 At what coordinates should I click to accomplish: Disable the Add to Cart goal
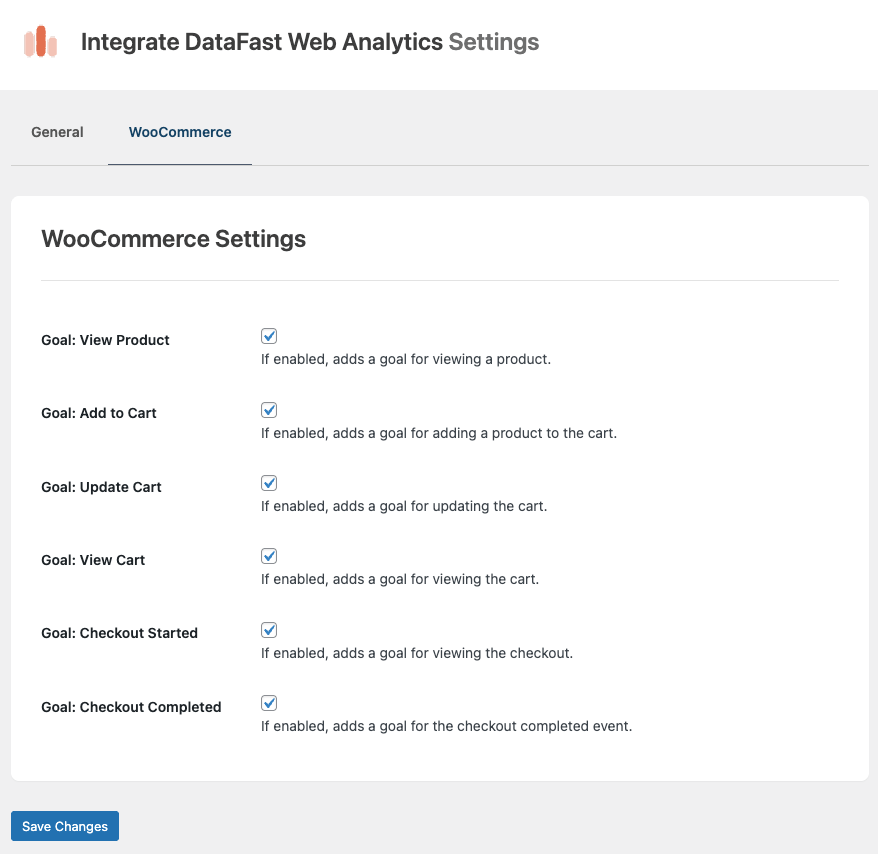click(269, 409)
